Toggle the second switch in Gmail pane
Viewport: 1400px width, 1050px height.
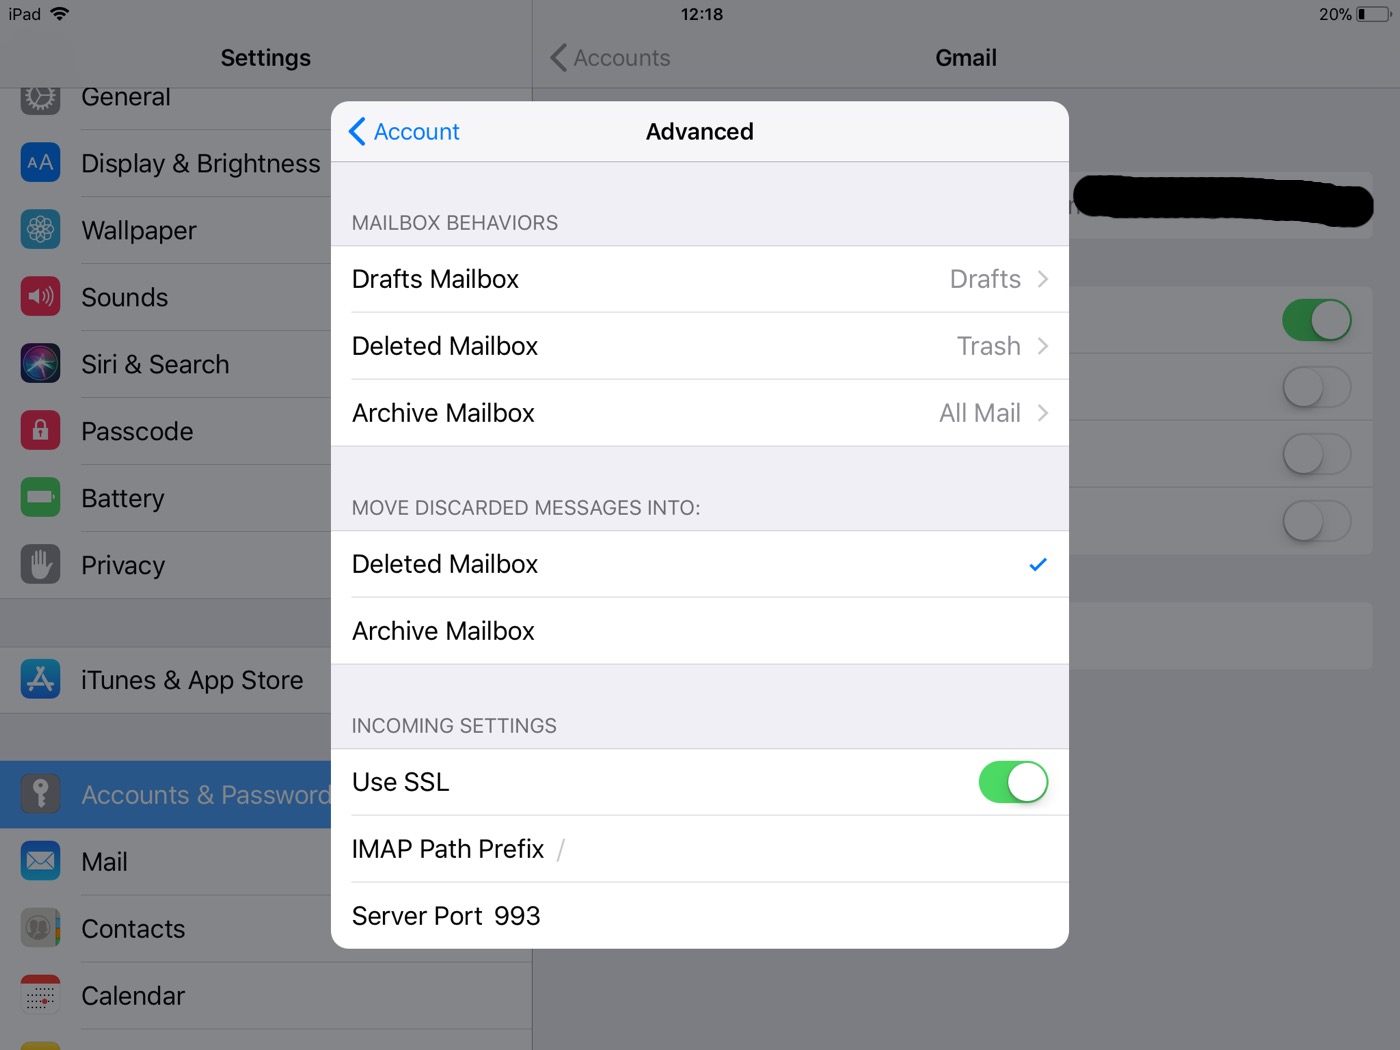pos(1316,387)
